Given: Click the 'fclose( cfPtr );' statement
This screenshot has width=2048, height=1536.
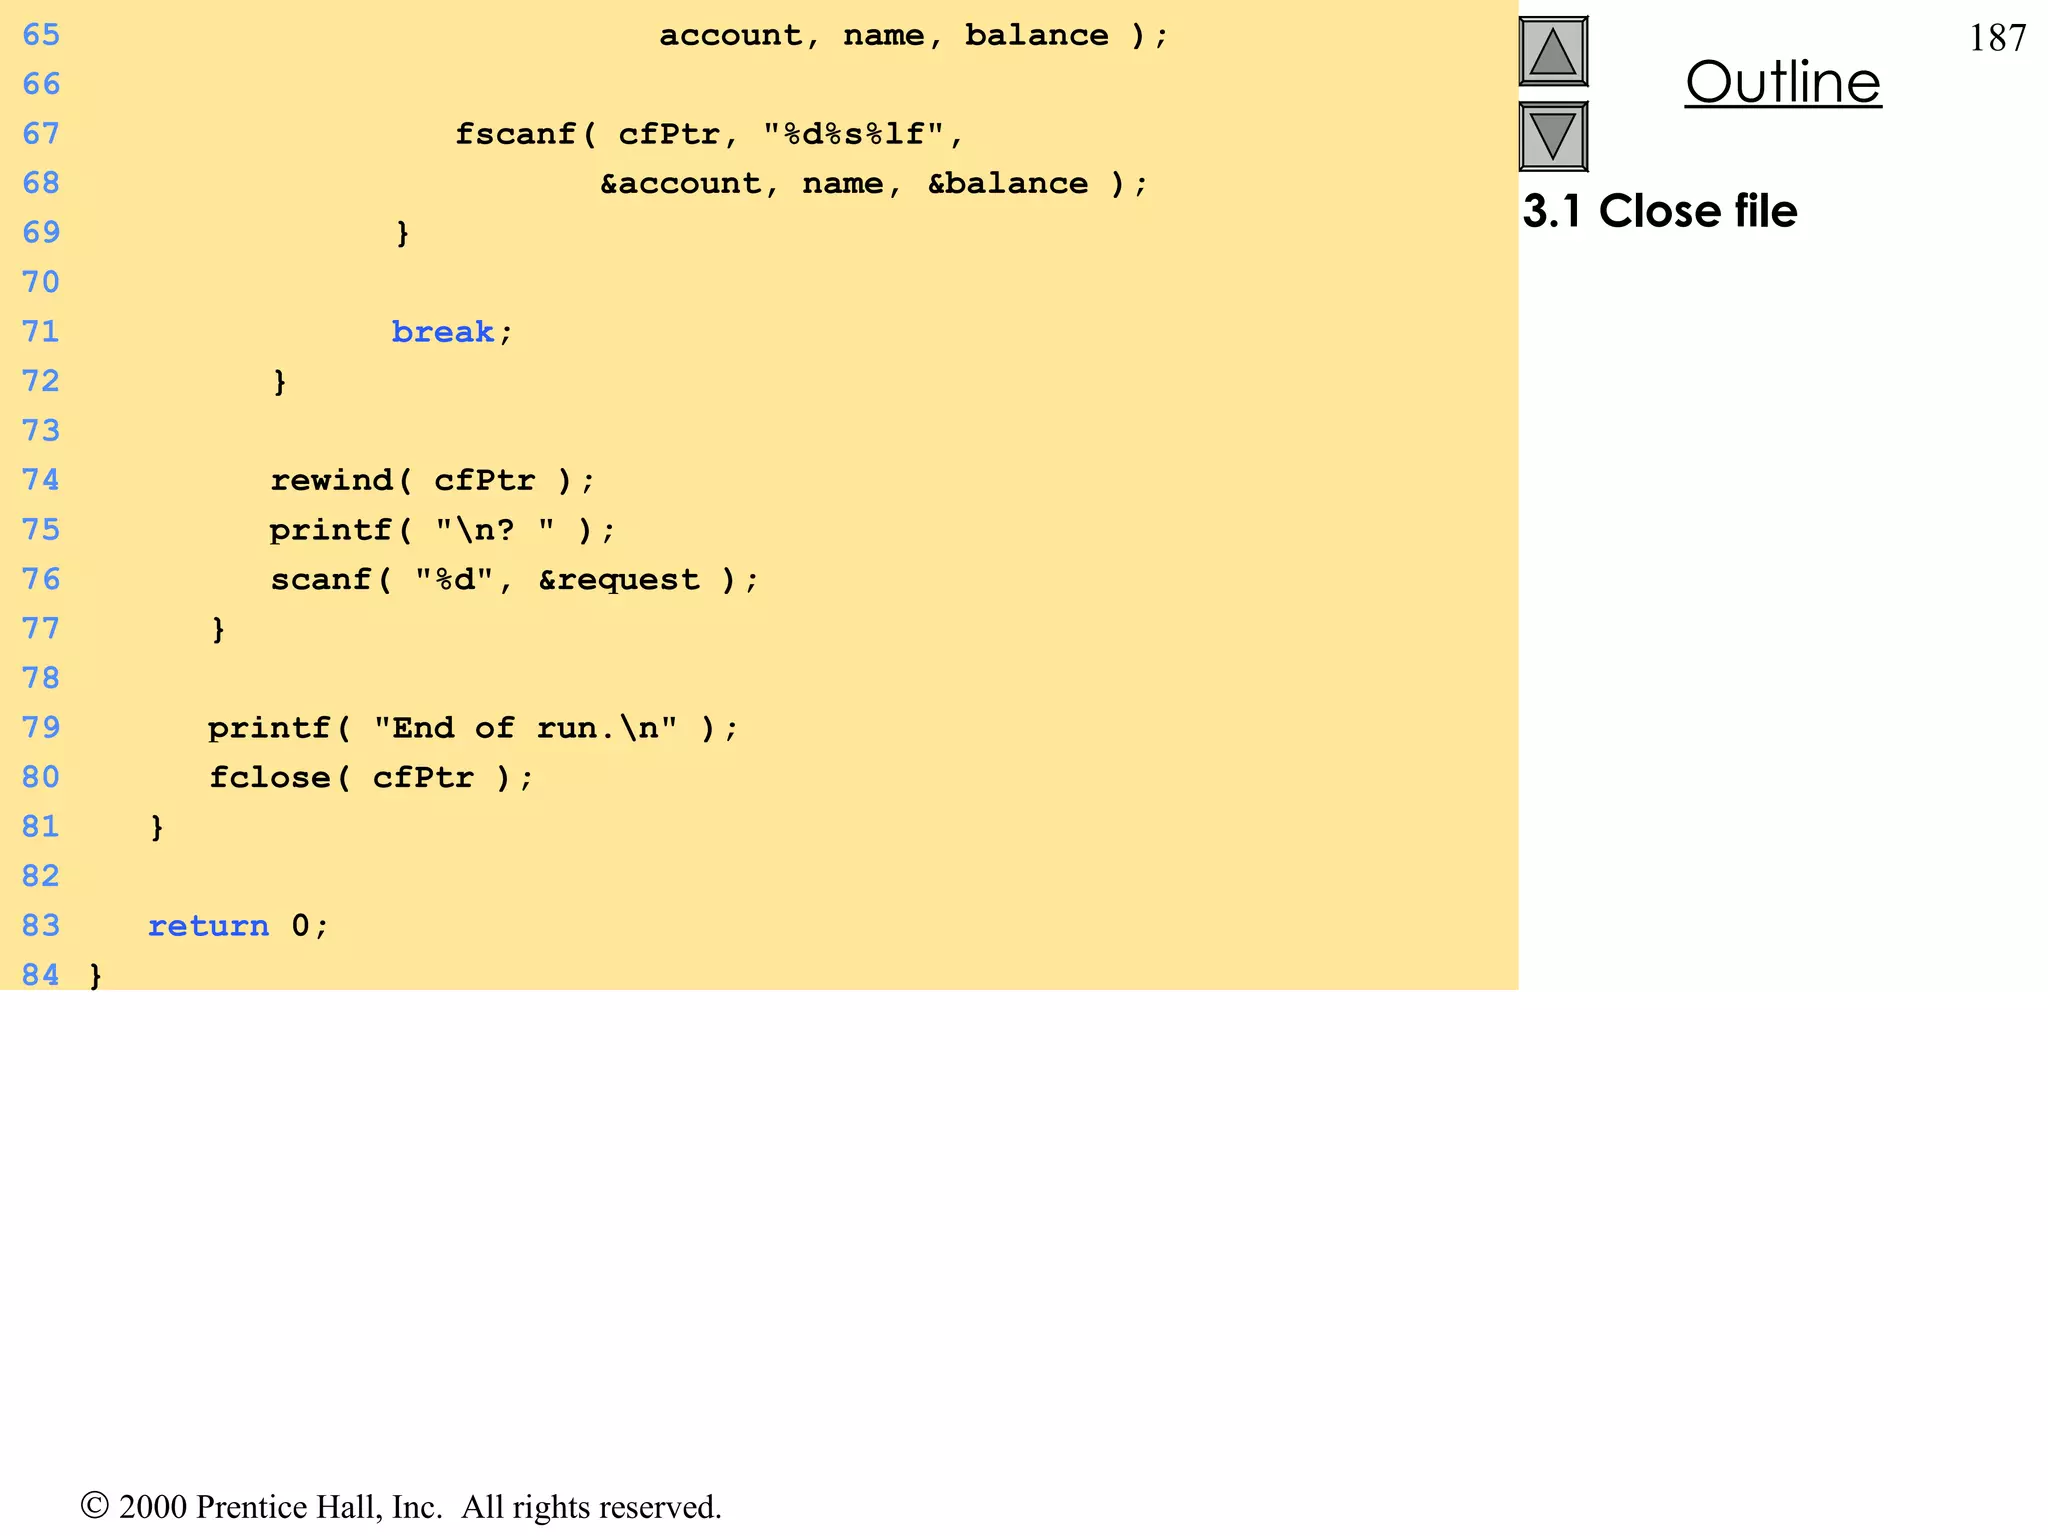Looking at the screenshot, I should click(372, 778).
